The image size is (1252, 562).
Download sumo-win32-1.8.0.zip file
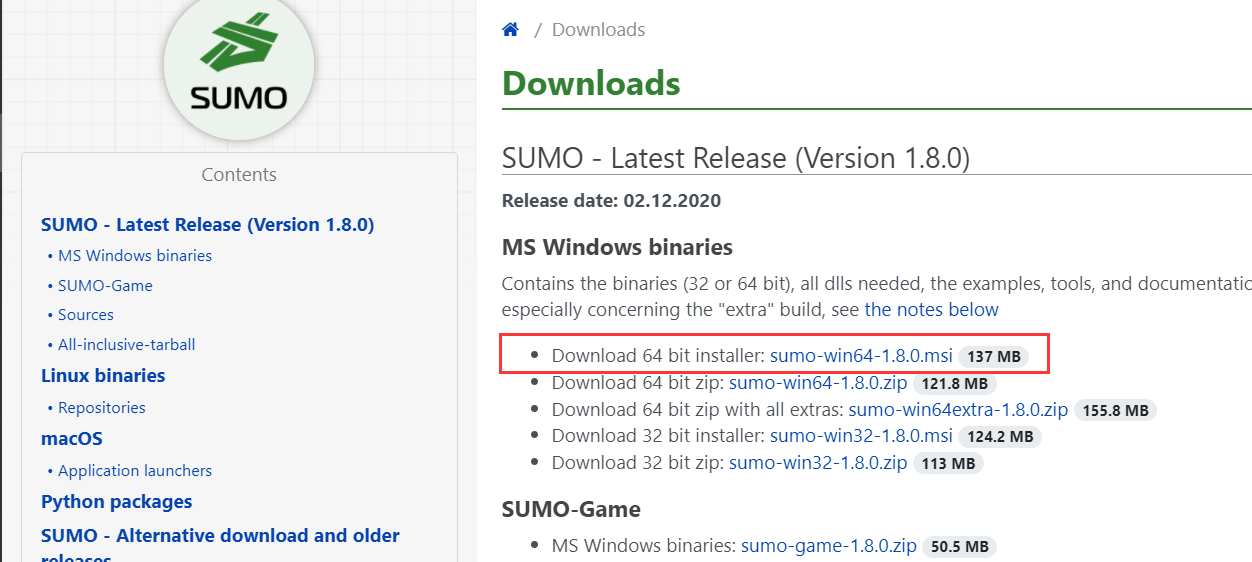coord(818,463)
